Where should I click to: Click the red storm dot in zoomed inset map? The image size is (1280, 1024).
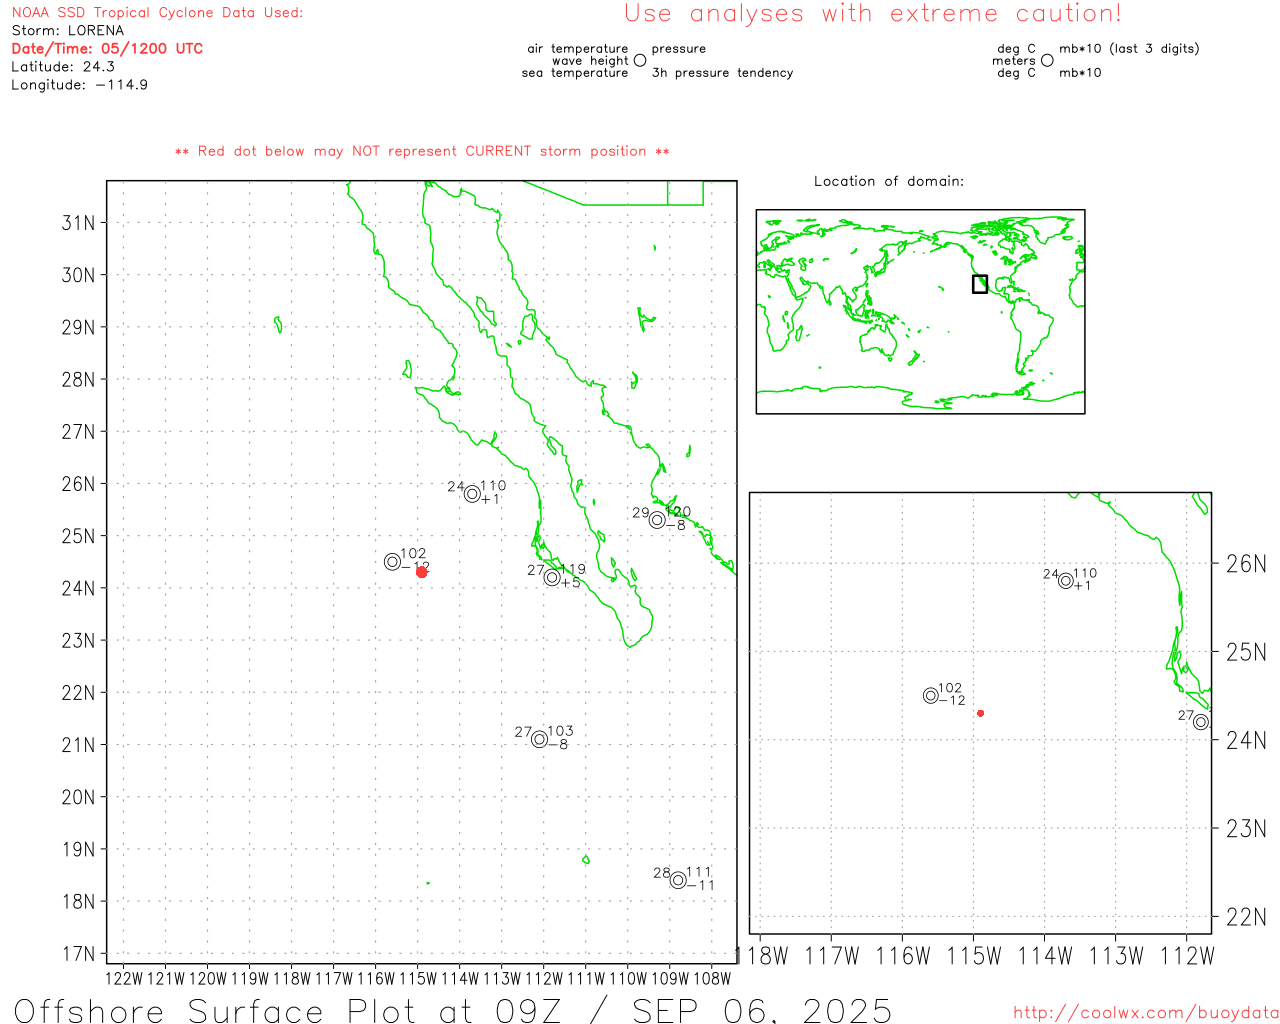point(980,713)
